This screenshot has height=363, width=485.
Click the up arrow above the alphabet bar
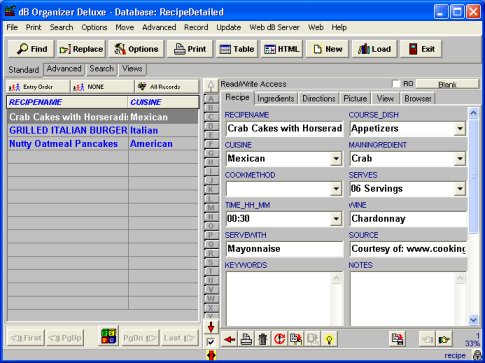211,87
